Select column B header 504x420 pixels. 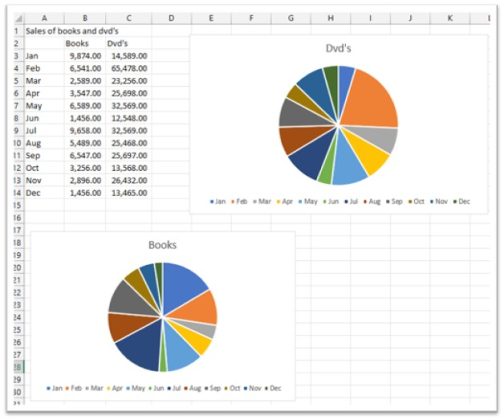[x=85, y=18]
